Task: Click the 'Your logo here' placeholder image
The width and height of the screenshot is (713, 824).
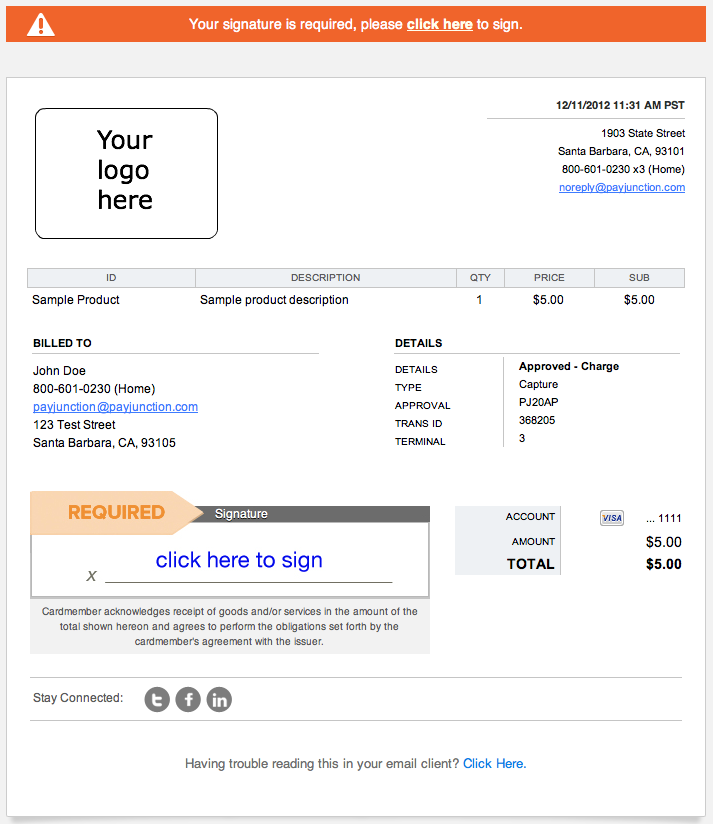Action: tap(127, 173)
